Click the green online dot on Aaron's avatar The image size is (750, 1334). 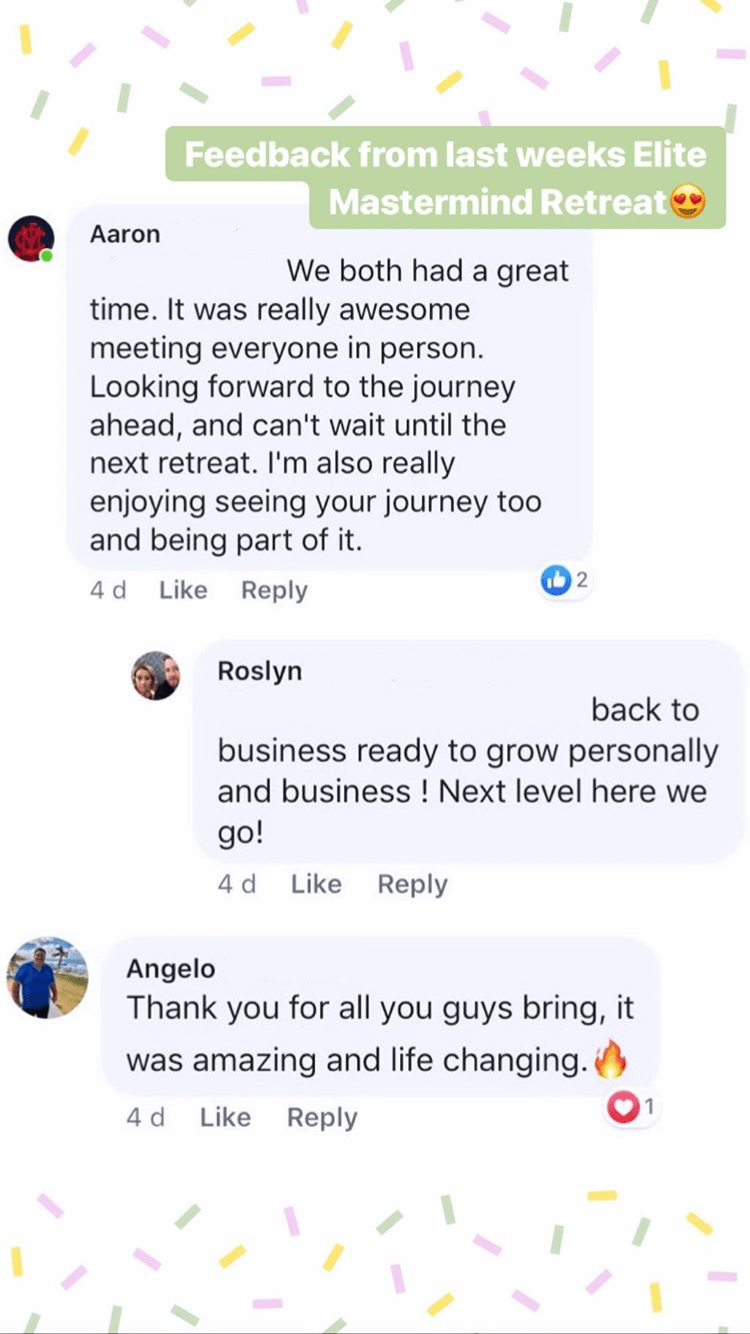click(x=46, y=256)
